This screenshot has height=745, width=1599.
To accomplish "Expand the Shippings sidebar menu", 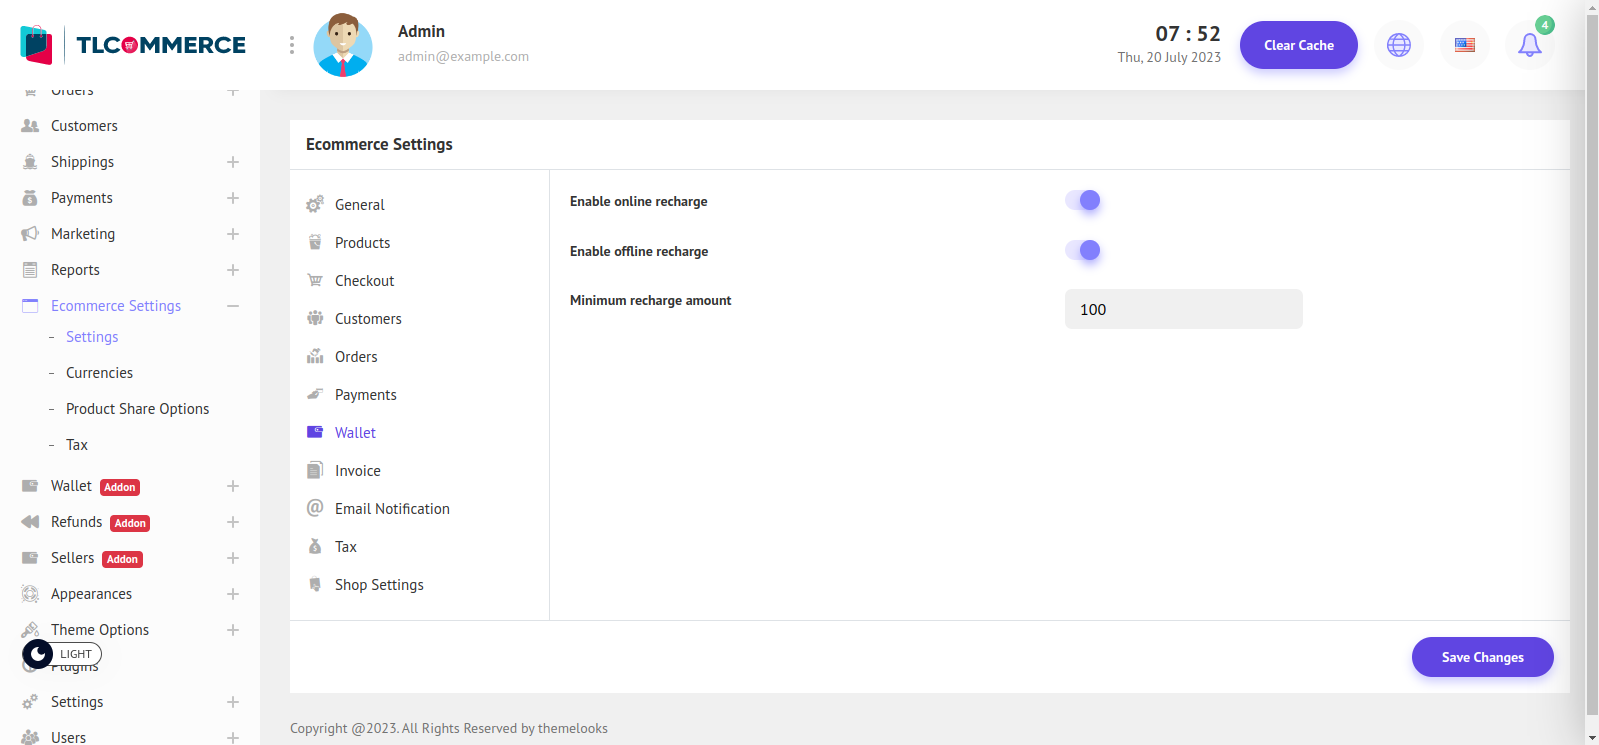I will tap(233, 162).
